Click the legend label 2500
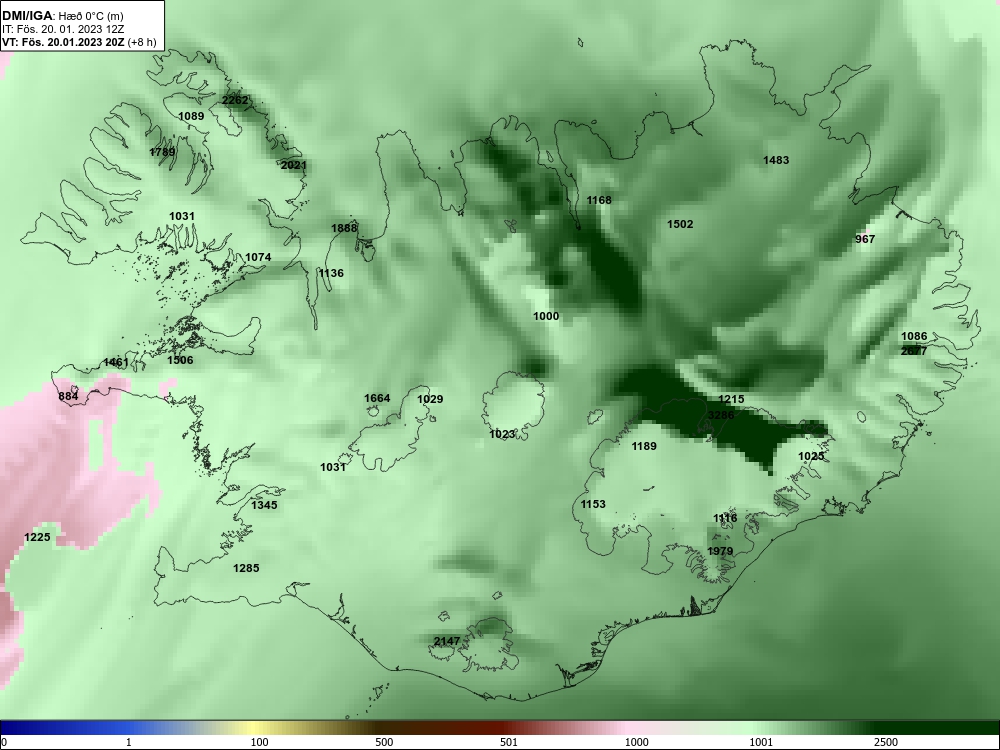This screenshot has height=750, width=1000. [886, 742]
